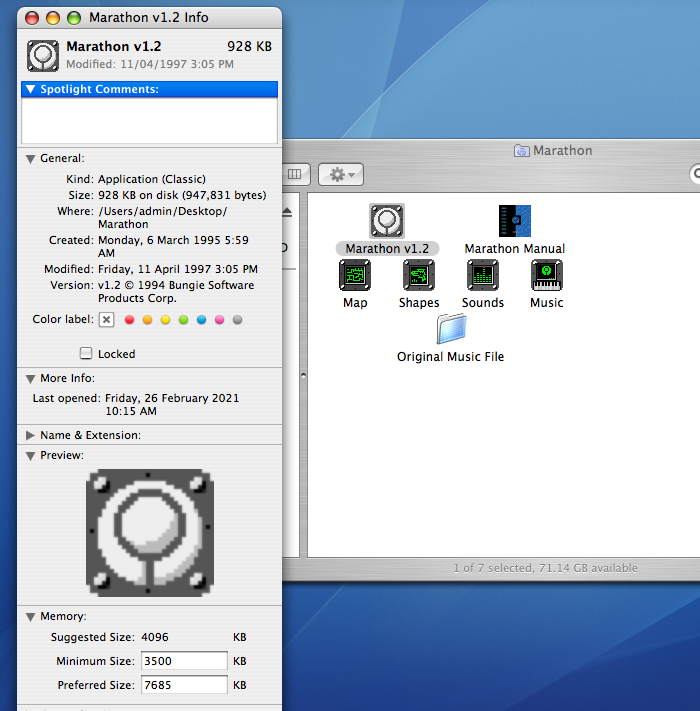Click the Marathon v1.2 file name label
The height and width of the screenshot is (711, 700).
click(x=387, y=248)
